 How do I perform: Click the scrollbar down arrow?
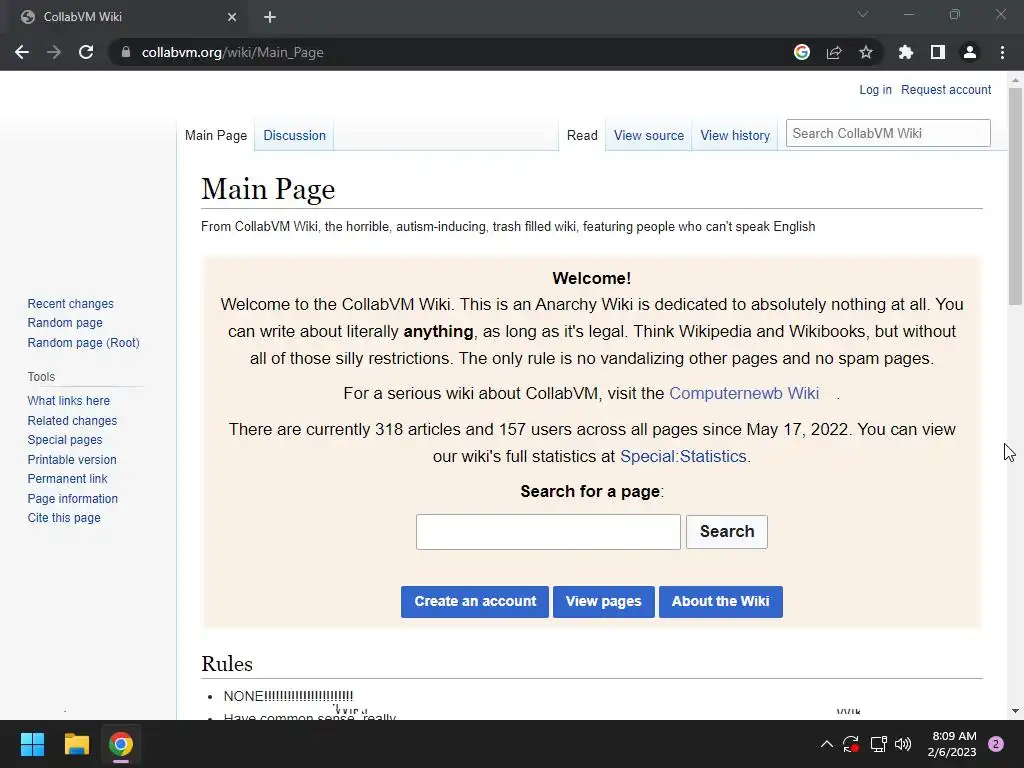point(1015,711)
